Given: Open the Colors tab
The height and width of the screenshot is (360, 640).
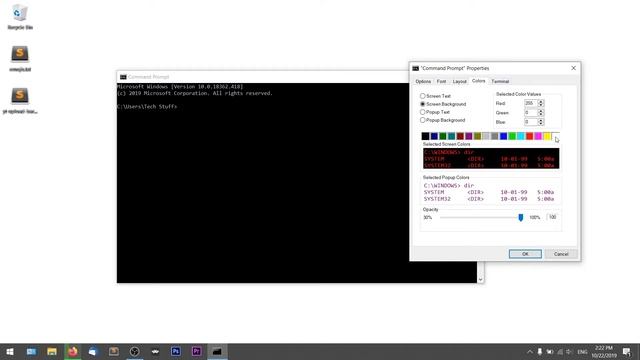Looking at the screenshot, I should pos(478,81).
